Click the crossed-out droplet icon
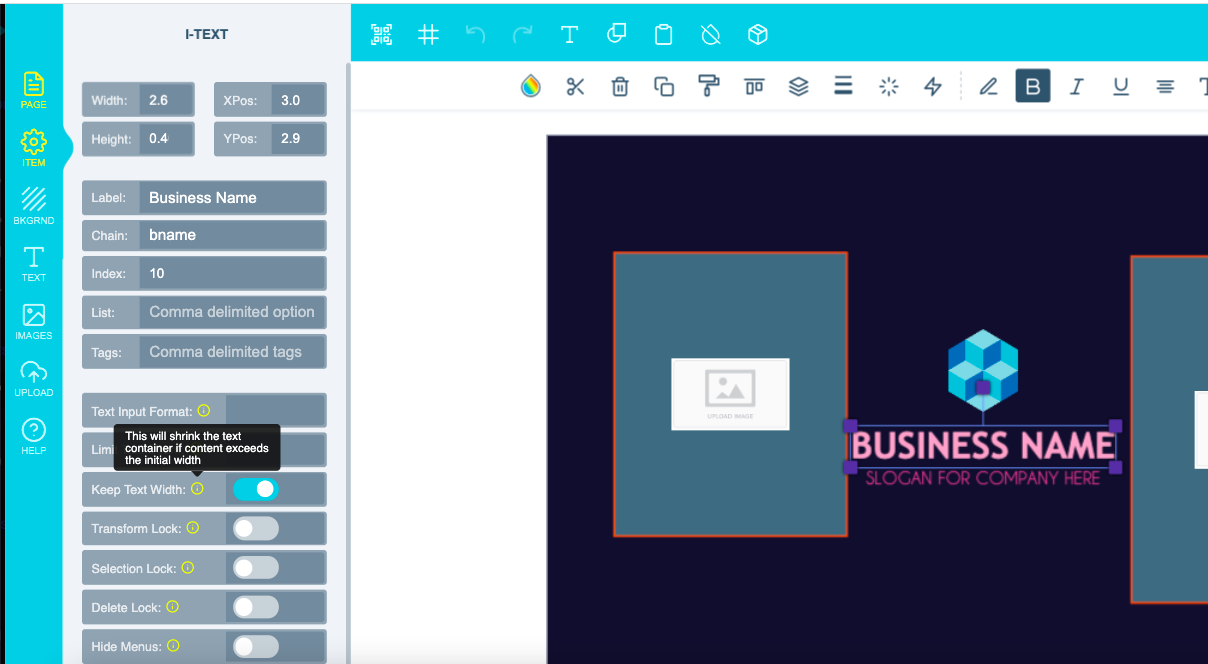Screen dimensions: 1208x664 coord(711,35)
